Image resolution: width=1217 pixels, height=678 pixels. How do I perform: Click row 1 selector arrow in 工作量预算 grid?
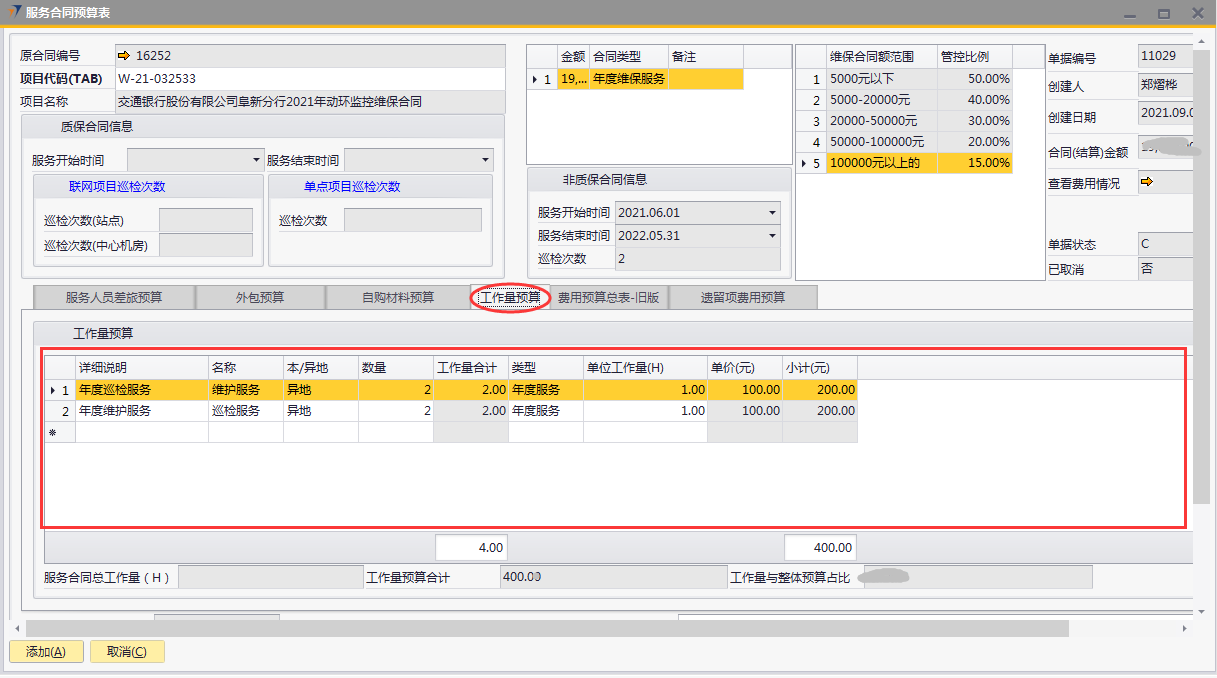point(59,390)
